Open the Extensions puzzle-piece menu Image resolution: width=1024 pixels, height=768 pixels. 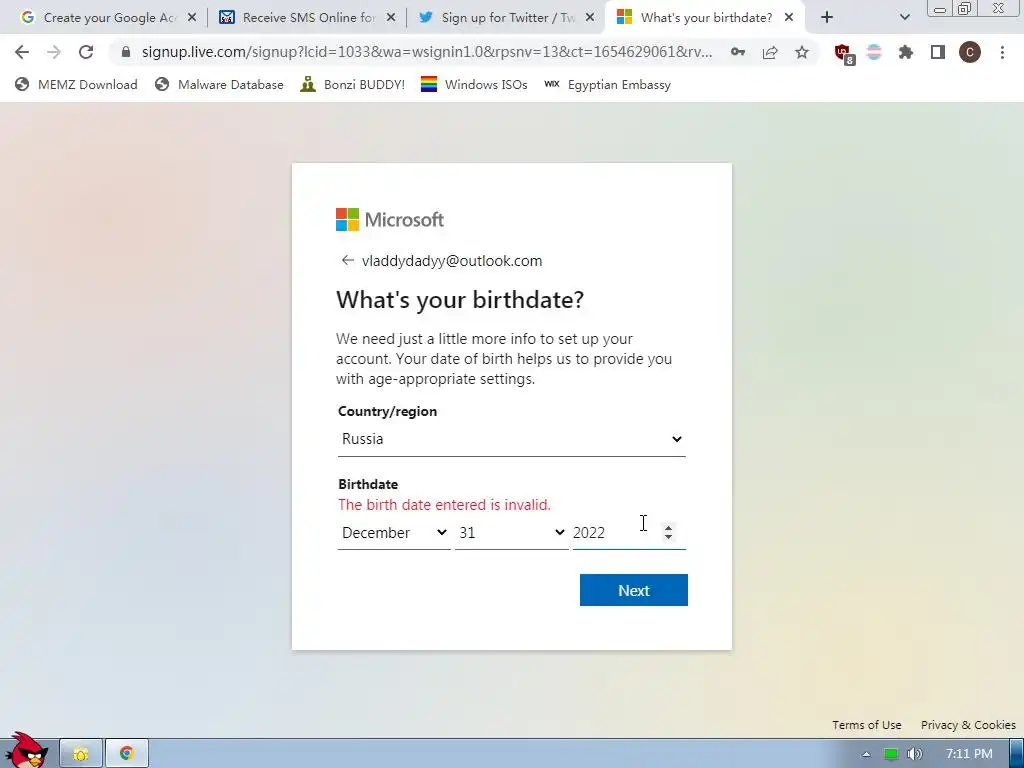coord(906,52)
